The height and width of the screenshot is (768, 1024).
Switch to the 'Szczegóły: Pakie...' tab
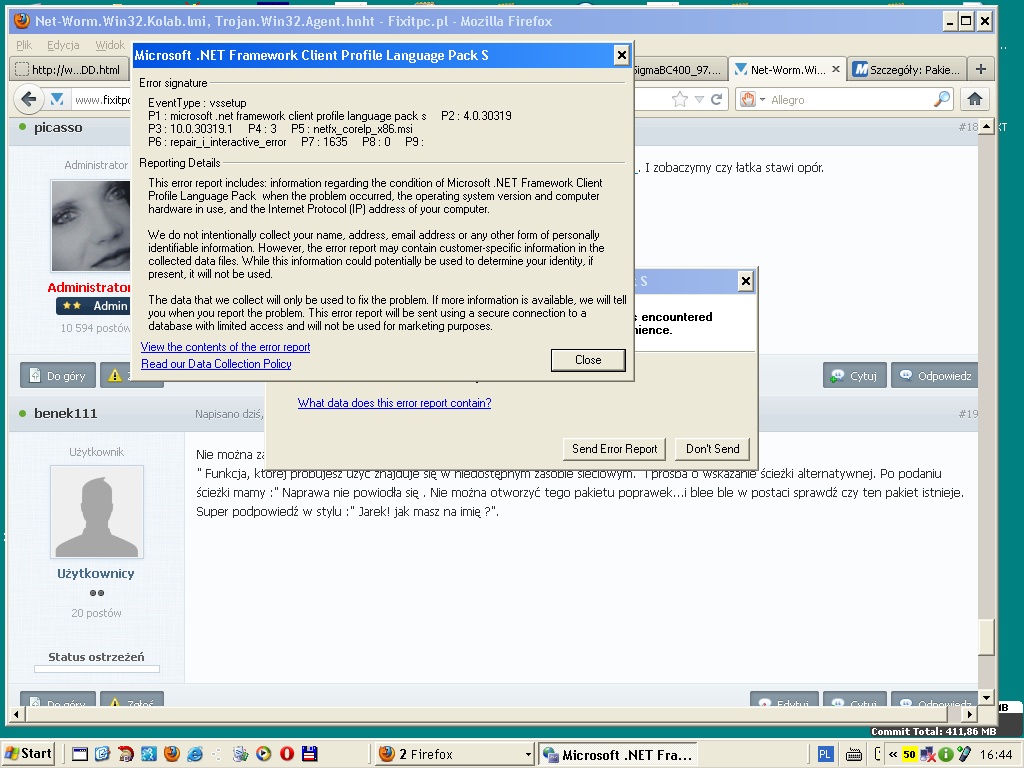(x=906, y=69)
